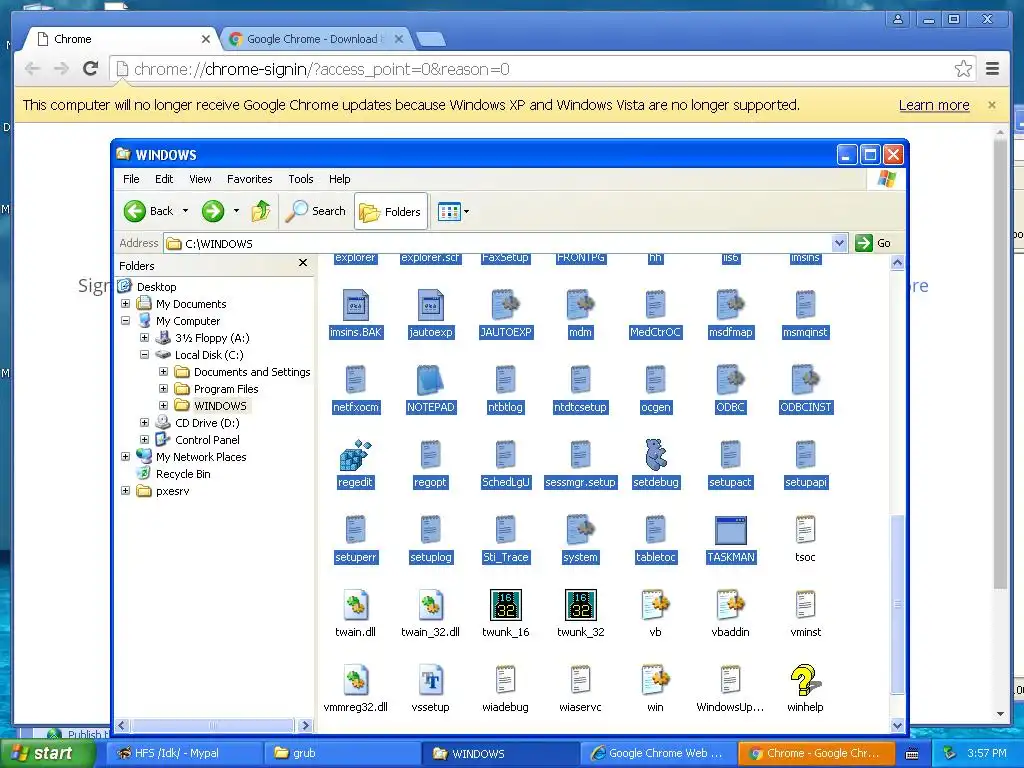Image resolution: width=1024 pixels, height=768 pixels.
Task: Bookmark page with Chrome star icon
Action: tap(963, 69)
